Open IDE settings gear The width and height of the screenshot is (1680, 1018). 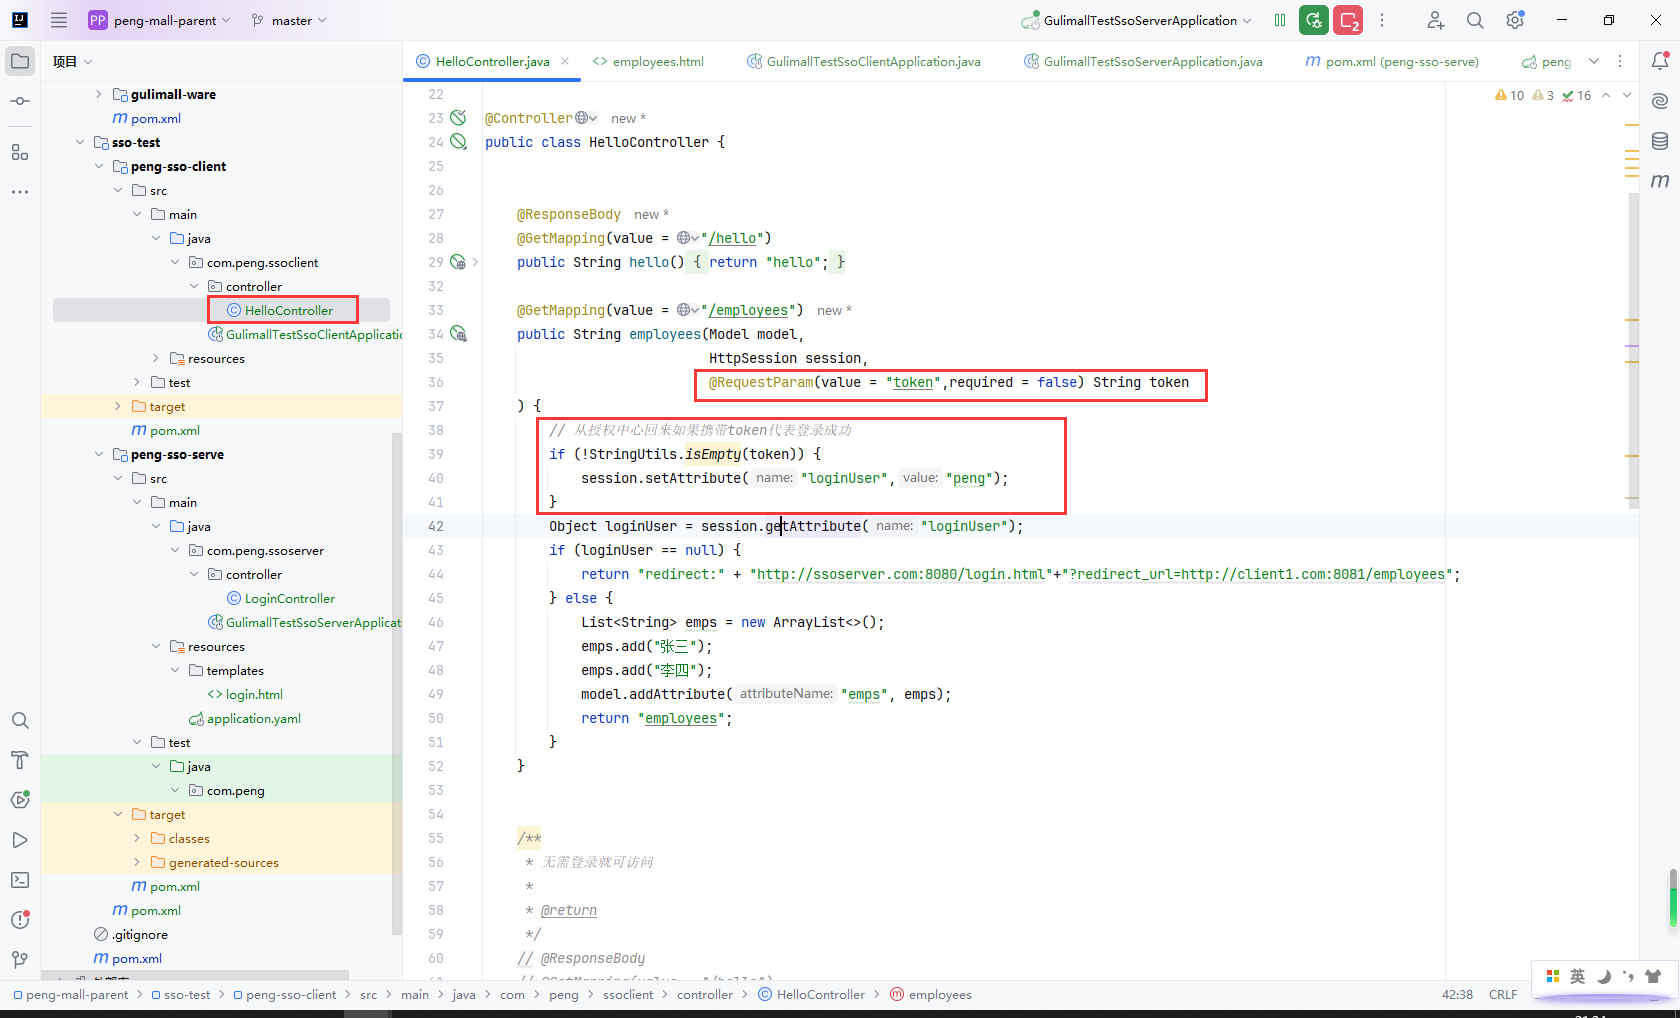[x=1515, y=20]
